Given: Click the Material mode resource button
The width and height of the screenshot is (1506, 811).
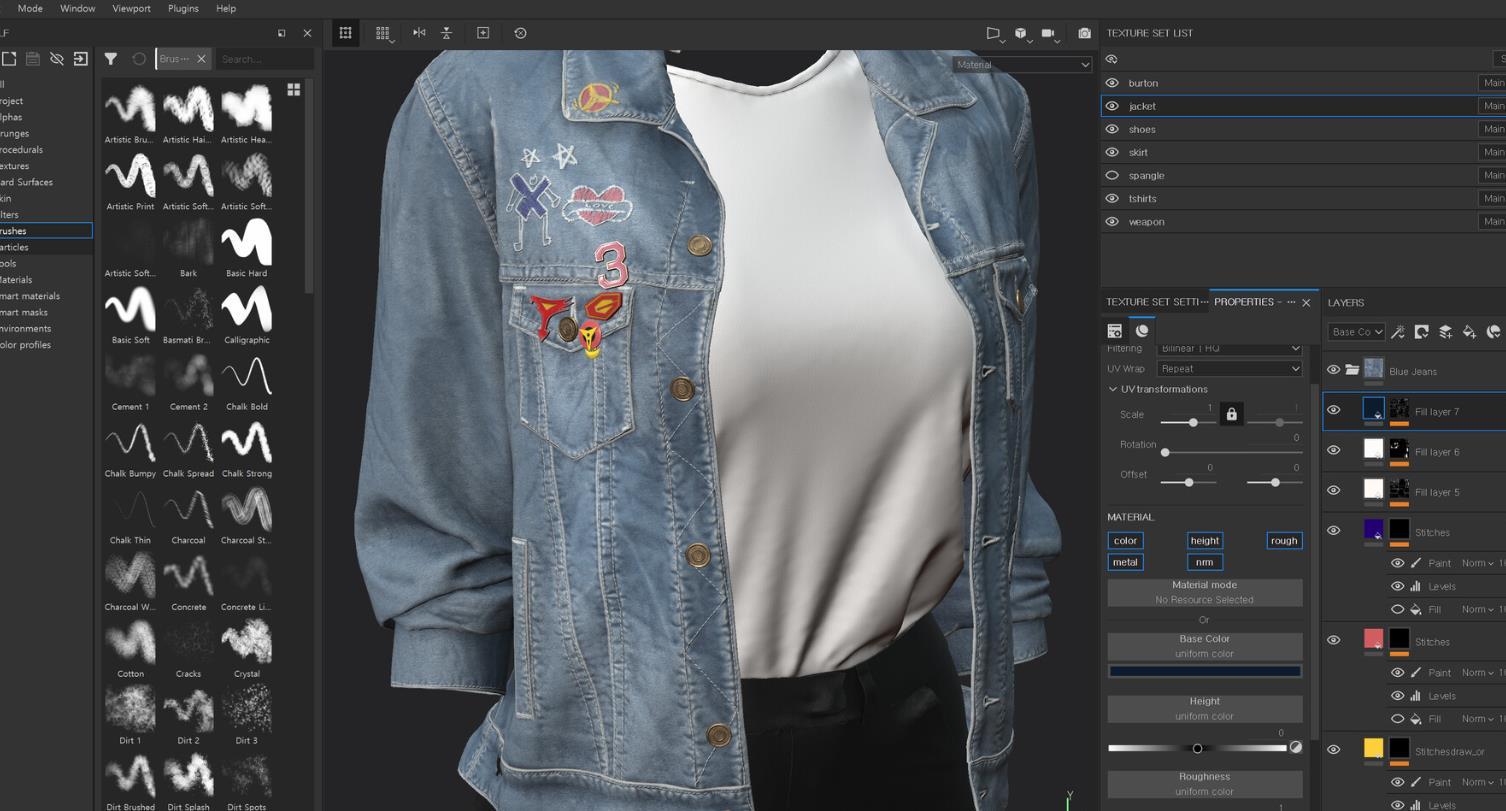Looking at the screenshot, I should [x=1204, y=592].
